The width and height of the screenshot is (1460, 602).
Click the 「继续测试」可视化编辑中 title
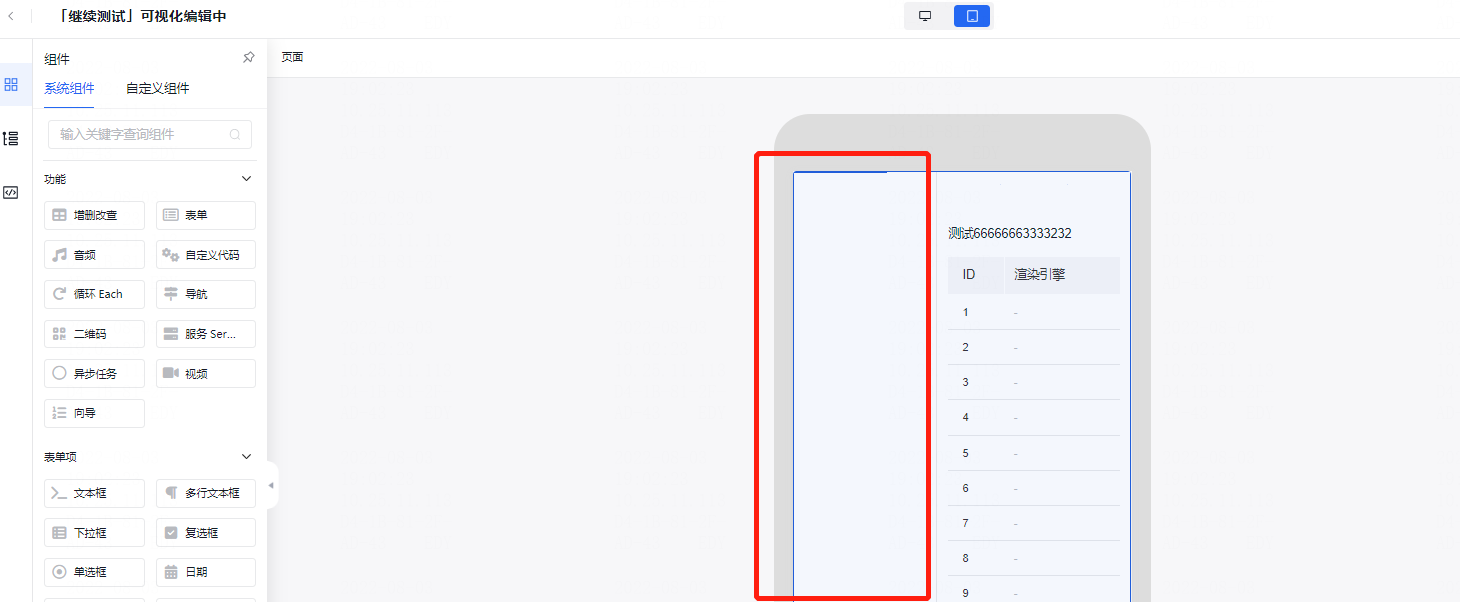pyautogui.click(x=141, y=16)
